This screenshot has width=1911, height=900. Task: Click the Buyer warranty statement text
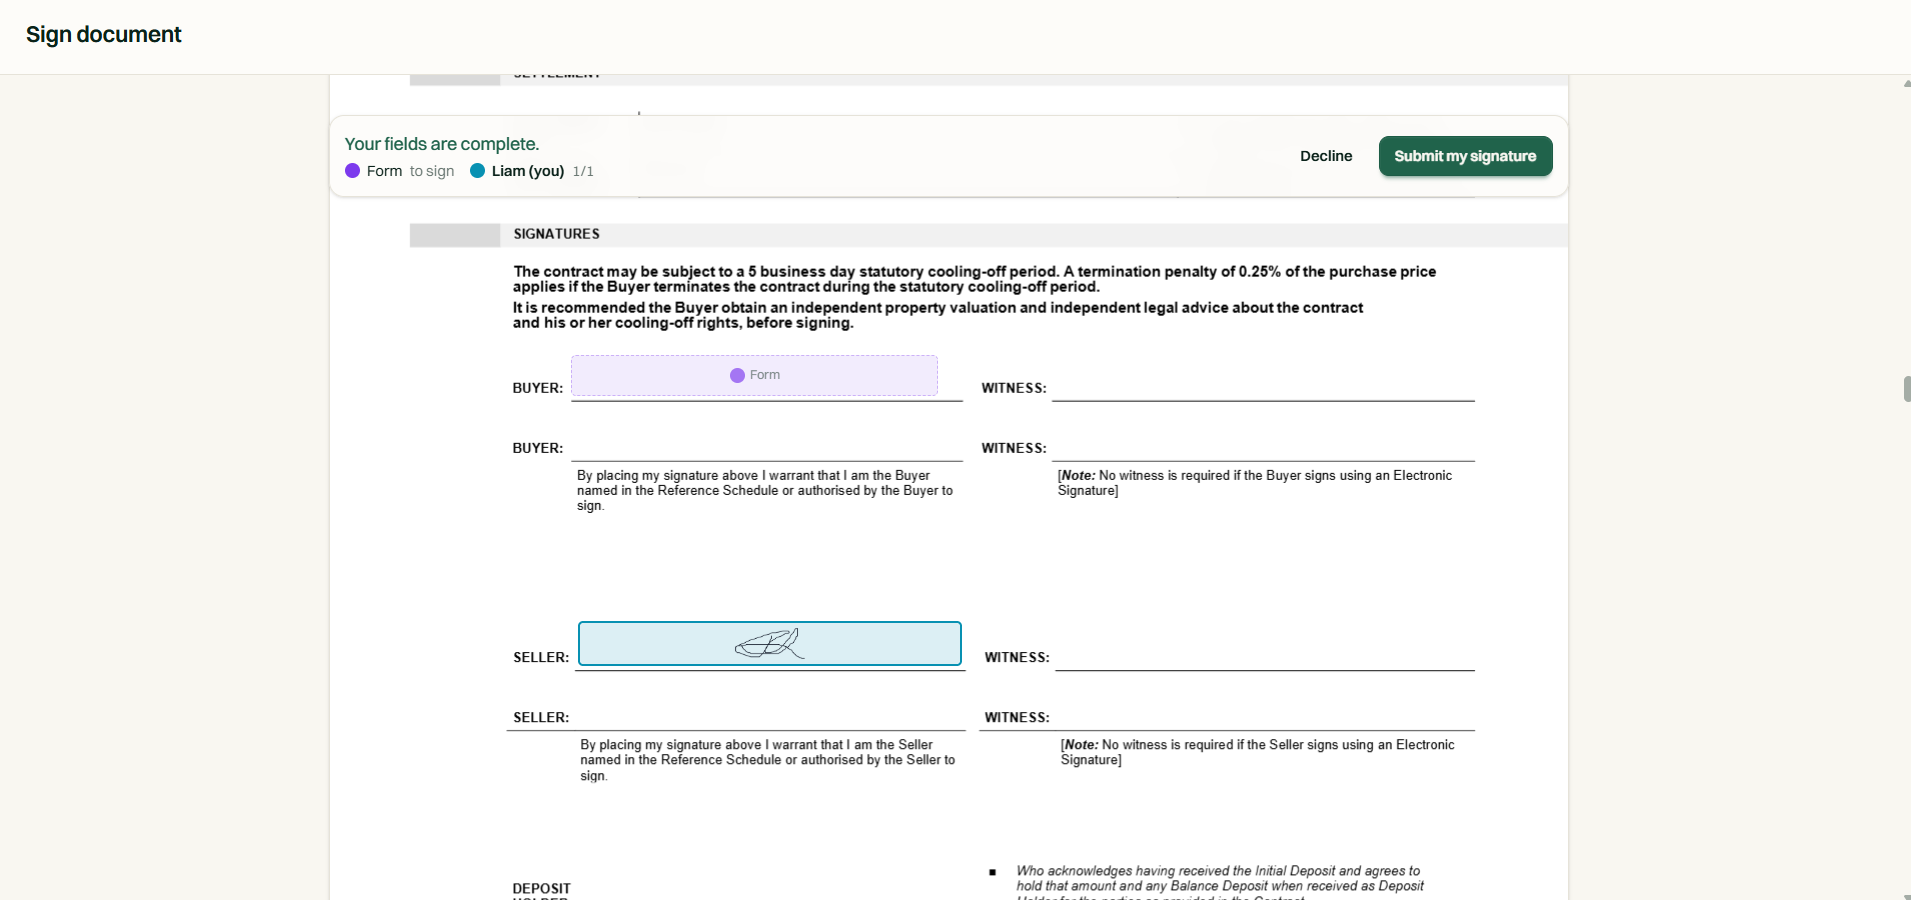tap(765, 491)
